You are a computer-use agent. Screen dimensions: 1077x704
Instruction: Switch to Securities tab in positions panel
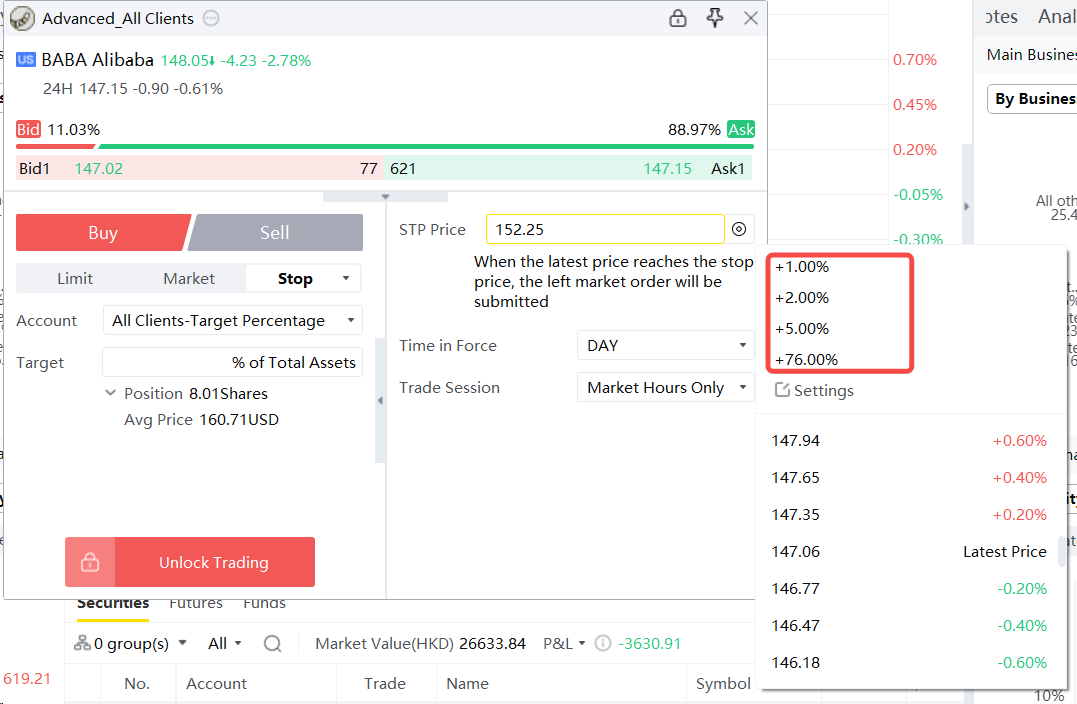113,604
